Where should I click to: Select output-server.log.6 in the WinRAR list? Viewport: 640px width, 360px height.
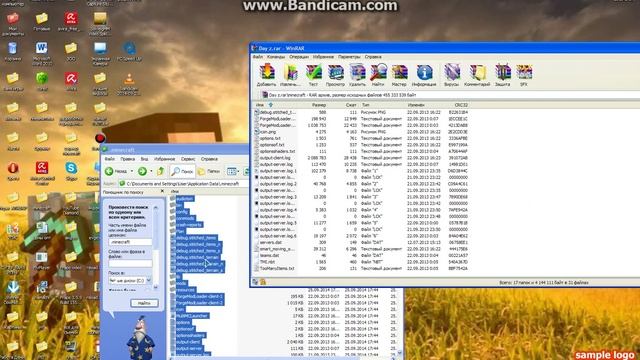click(x=278, y=236)
